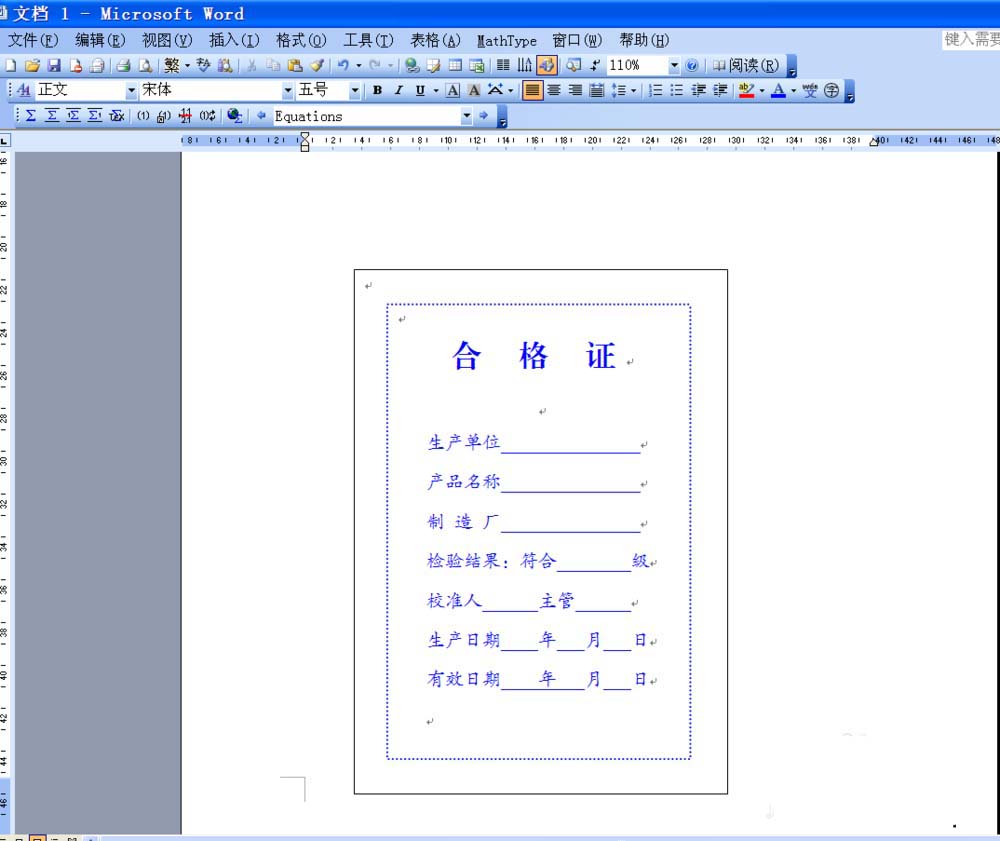Toggle distributed alignment

[x=596, y=91]
